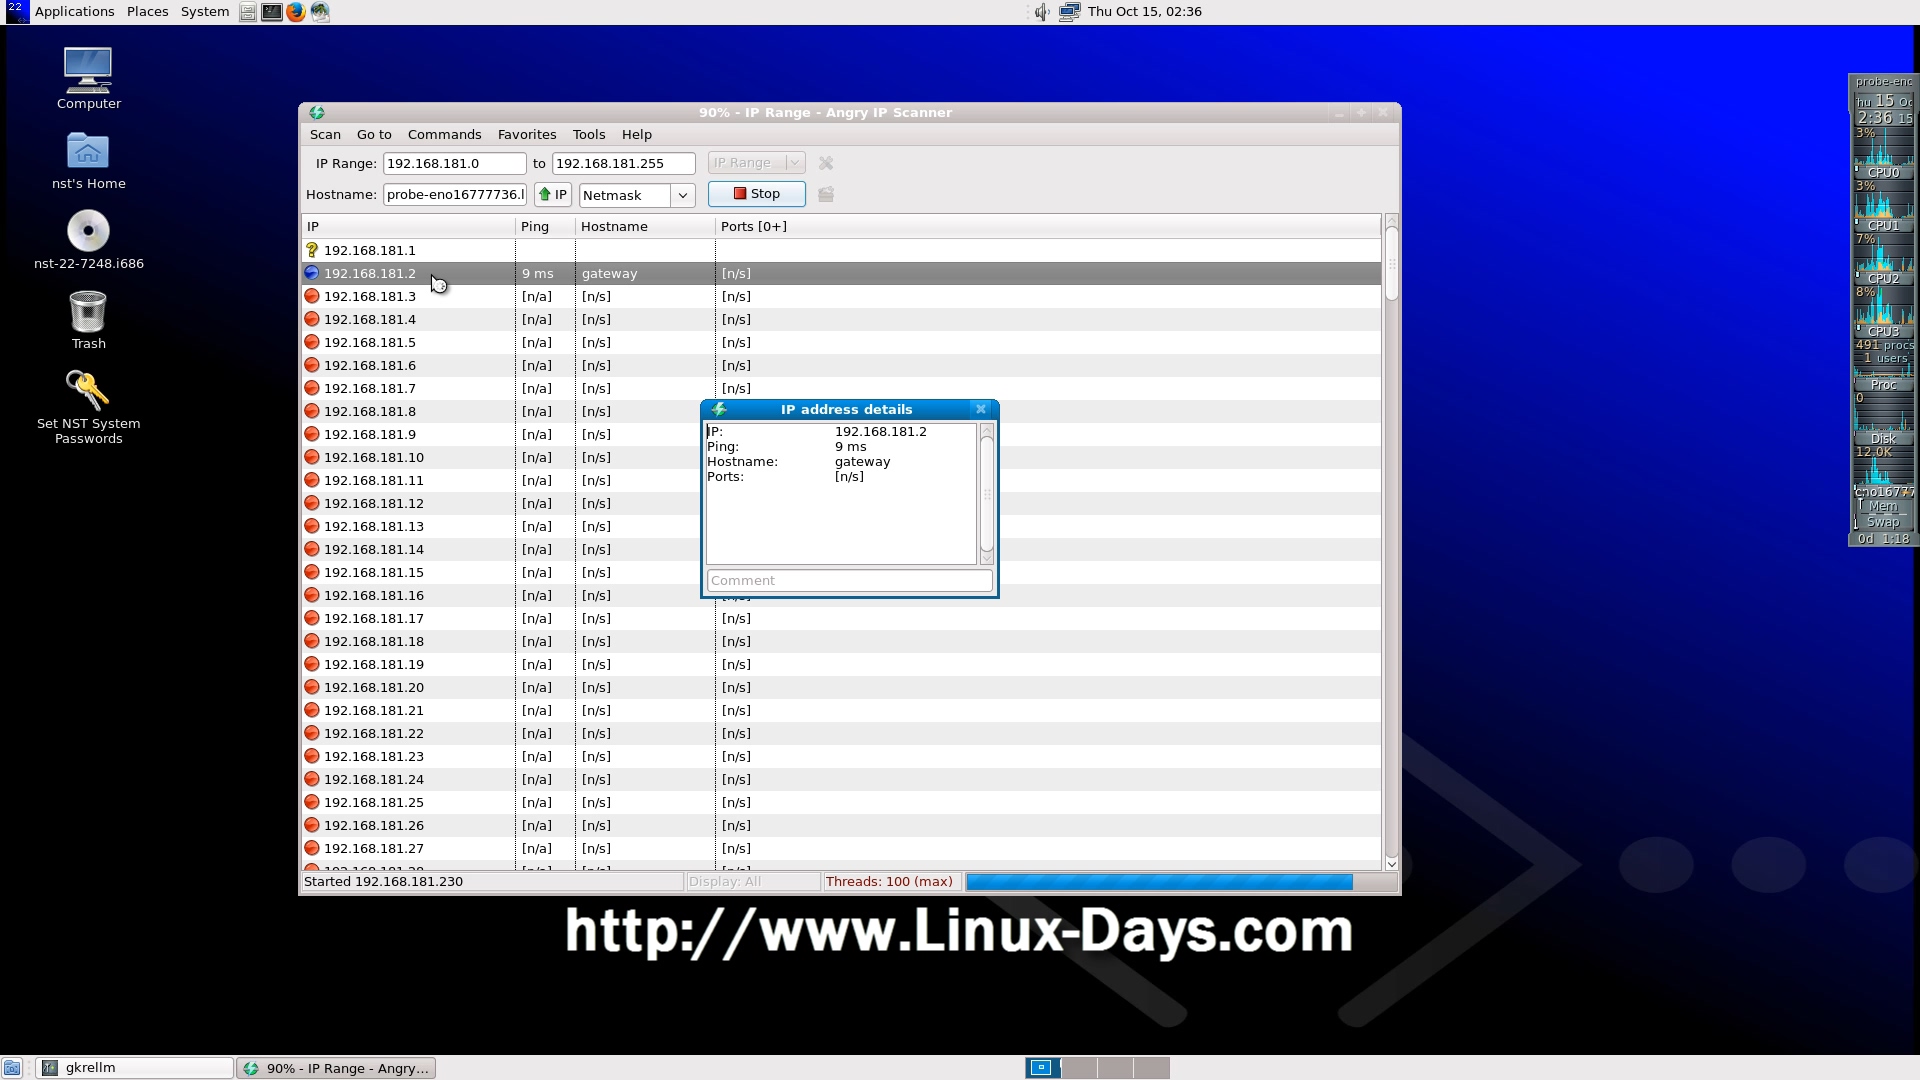Launch Firefox from top panel
1920x1080 pixels.
click(x=296, y=12)
